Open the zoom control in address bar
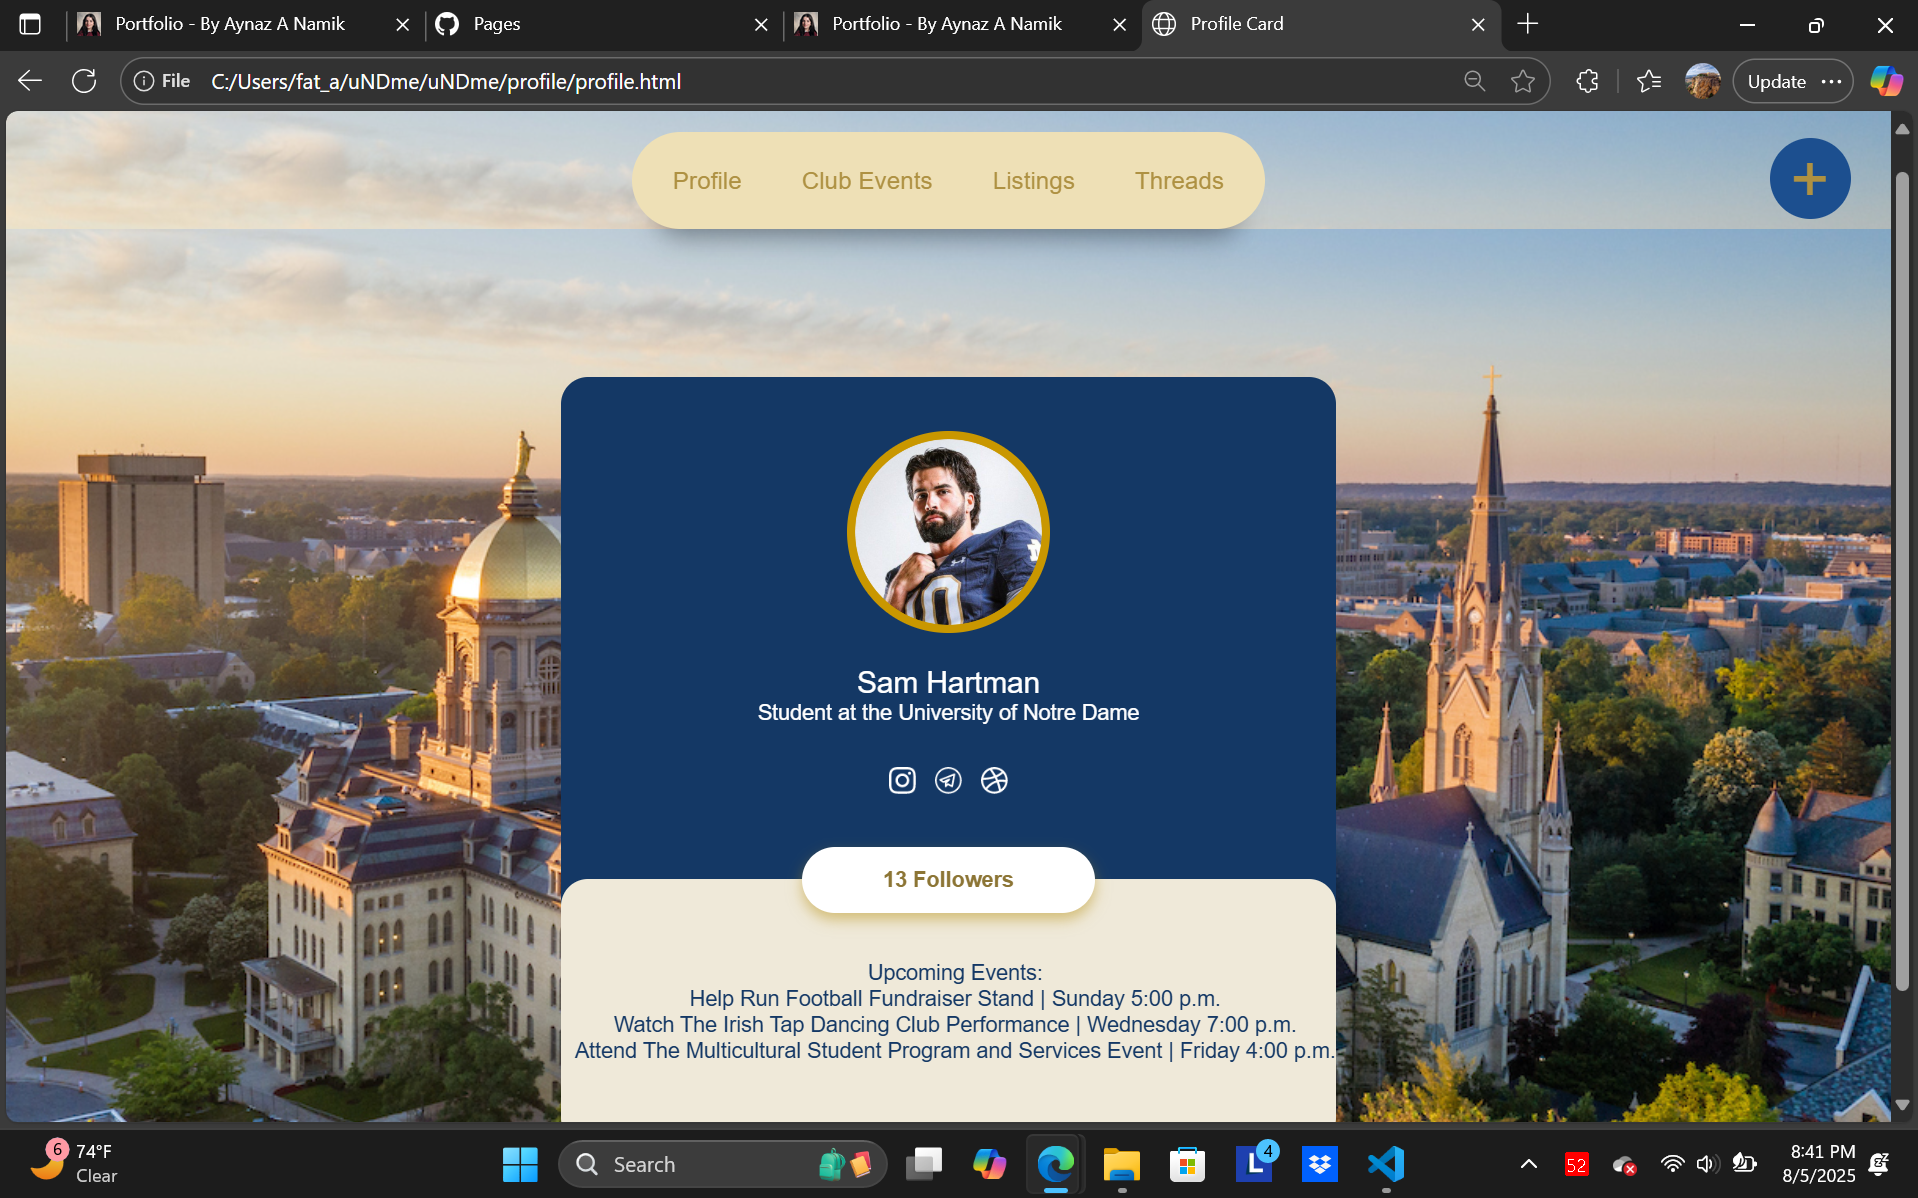The image size is (1918, 1198). click(x=1474, y=81)
